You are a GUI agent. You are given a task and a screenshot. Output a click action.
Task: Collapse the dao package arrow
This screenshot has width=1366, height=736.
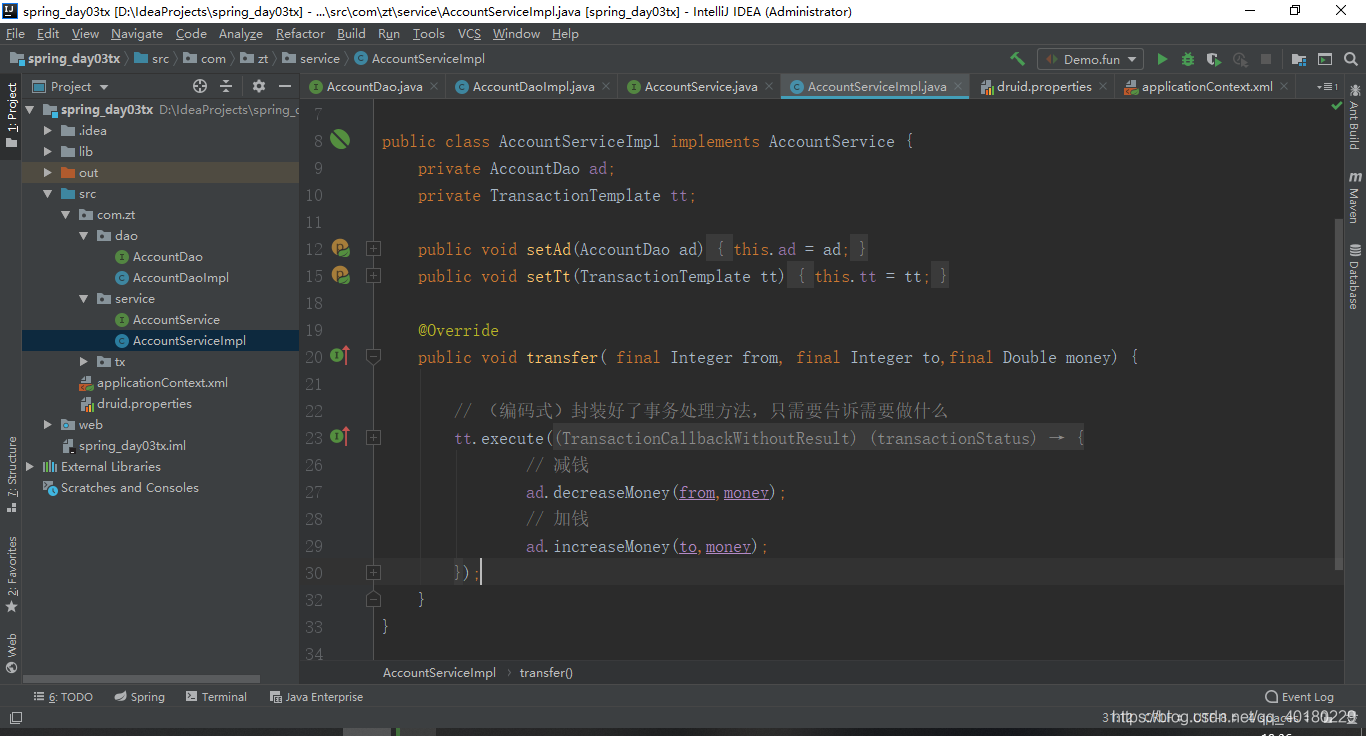(x=84, y=236)
